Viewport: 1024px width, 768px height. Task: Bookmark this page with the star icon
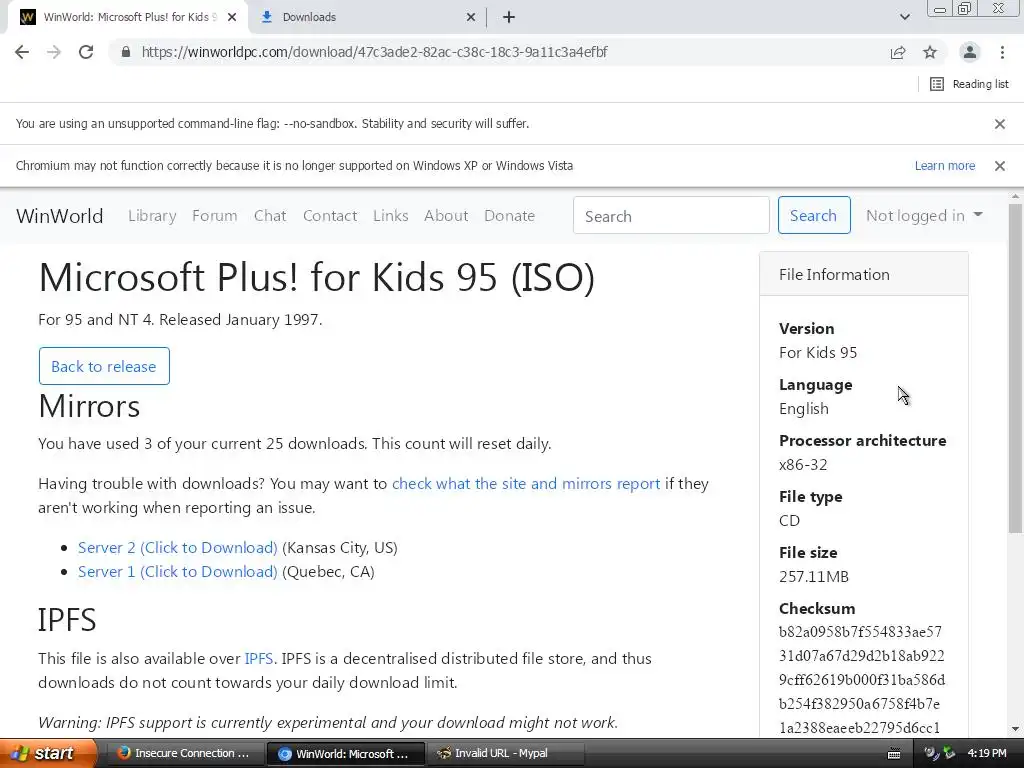pos(930,52)
